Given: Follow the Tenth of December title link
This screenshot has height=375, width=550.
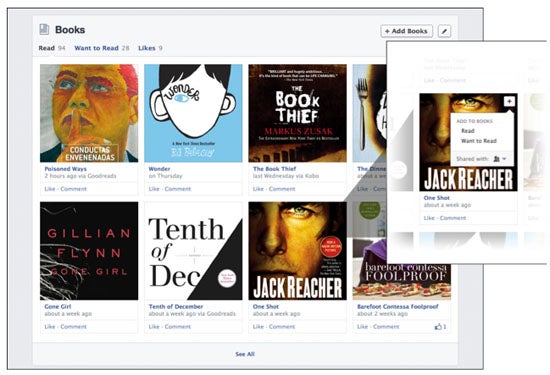Looking at the screenshot, I should (176, 307).
